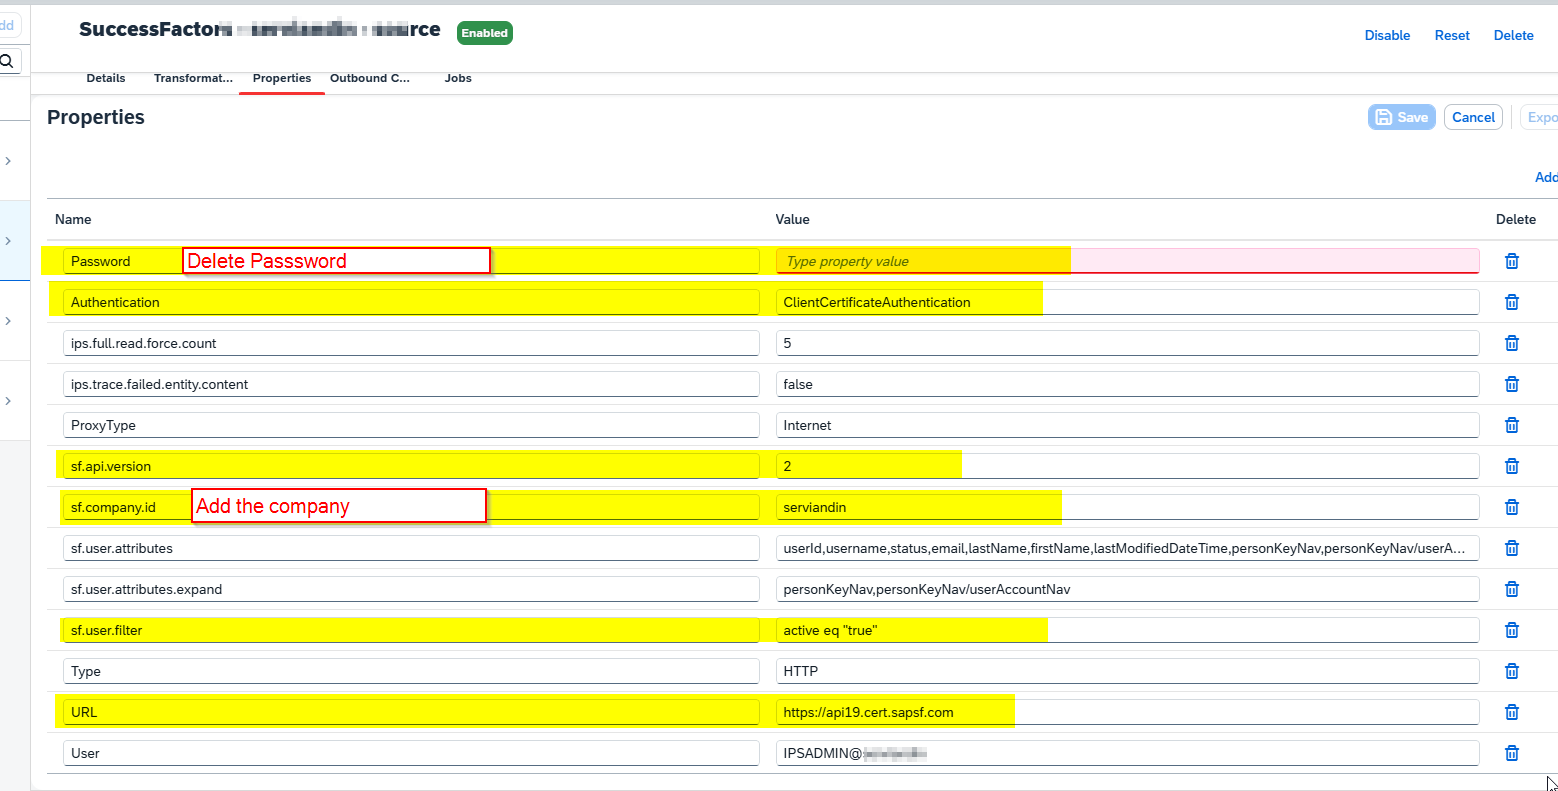Screen dimensions: 1558x791
Task: Edit the ClientCertificateAuthentication value field
Action: tap(1127, 302)
